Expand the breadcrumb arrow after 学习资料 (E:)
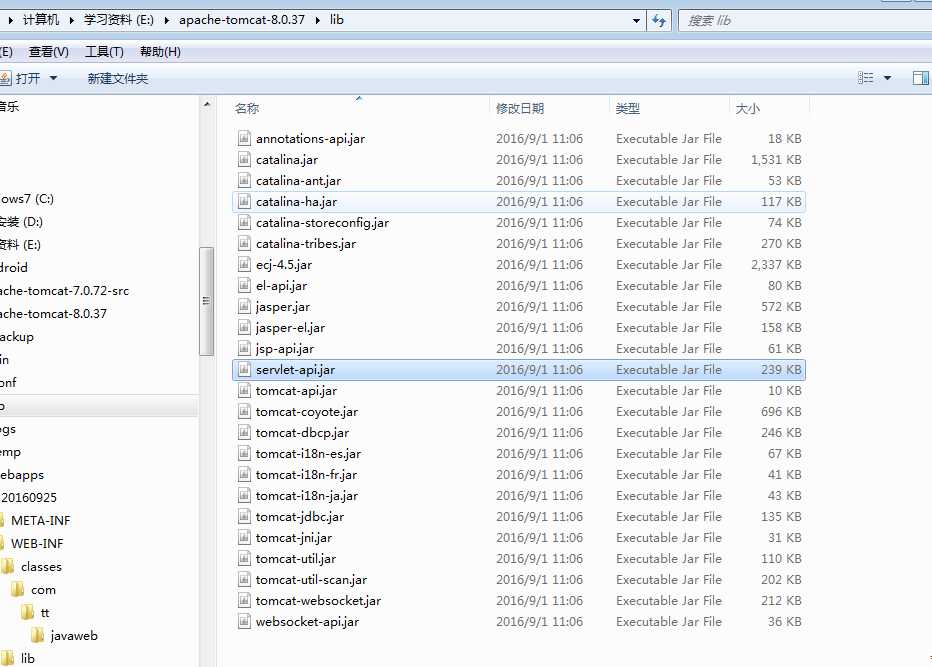The width and height of the screenshot is (932, 667). (x=166, y=20)
